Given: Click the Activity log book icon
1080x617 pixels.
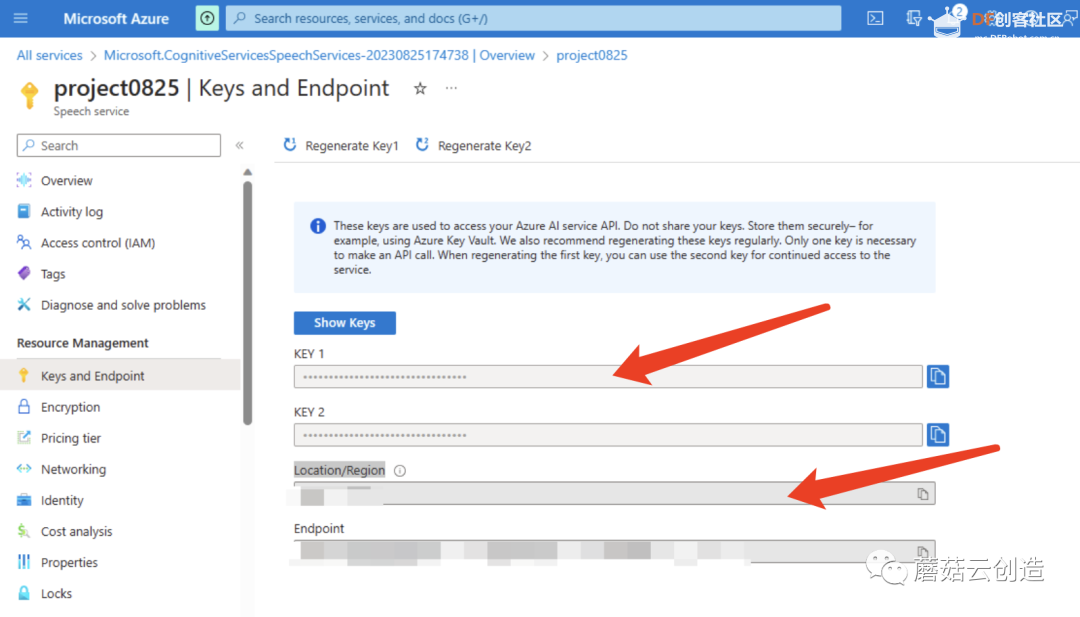Looking at the screenshot, I should tap(24, 211).
